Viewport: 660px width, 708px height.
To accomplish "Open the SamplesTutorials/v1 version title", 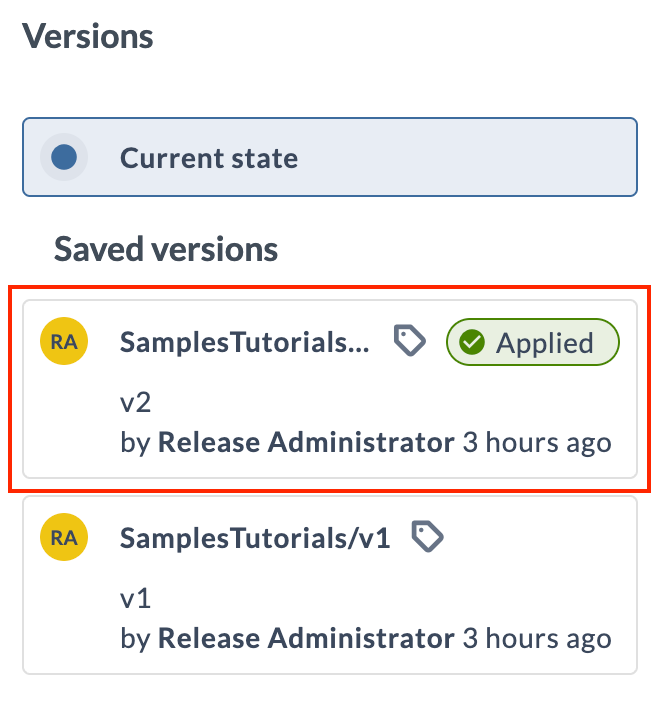I will (255, 538).
